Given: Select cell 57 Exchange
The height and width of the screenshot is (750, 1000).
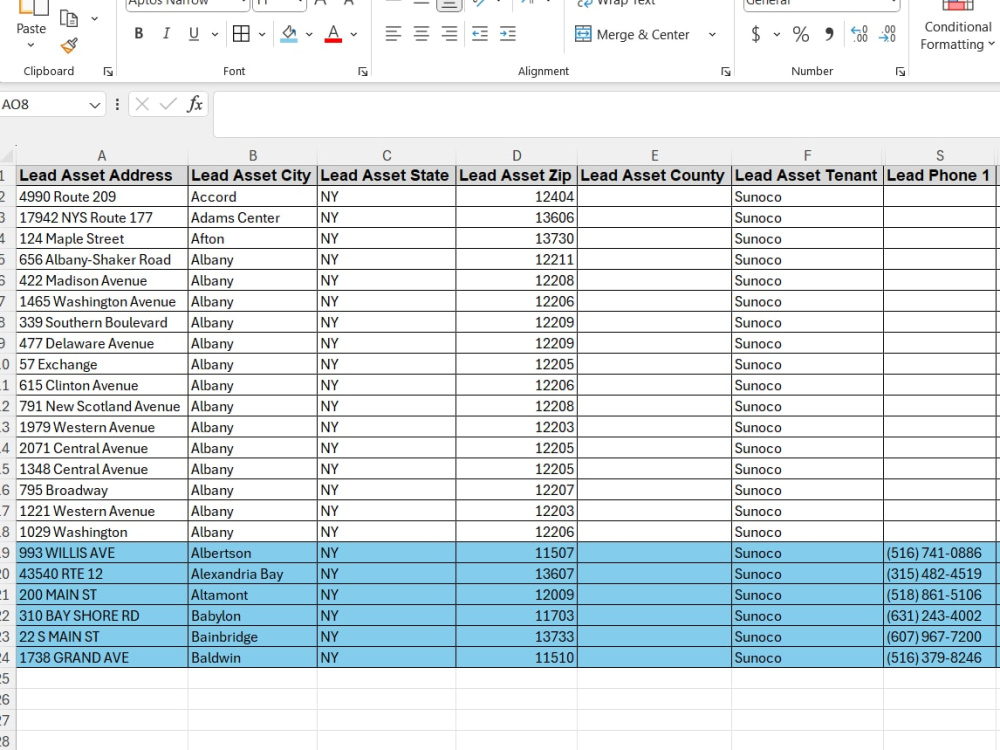Looking at the screenshot, I should 102,364.
